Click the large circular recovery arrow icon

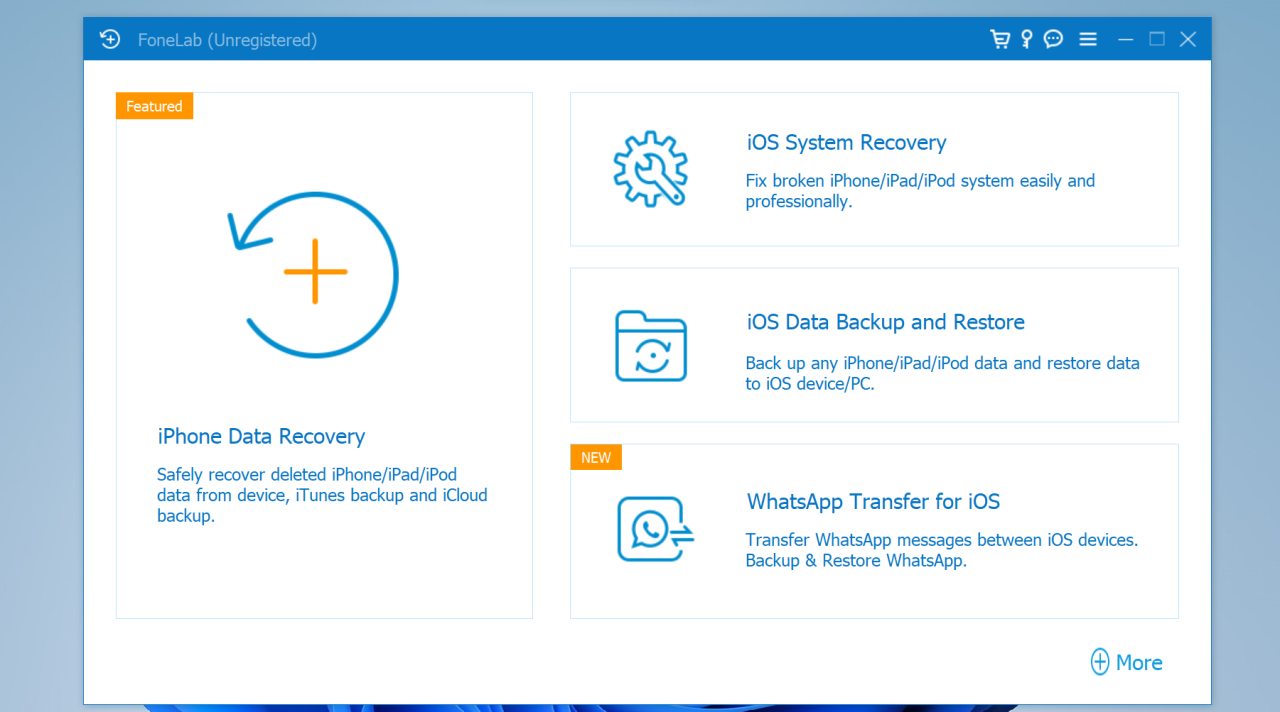(x=314, y=273)
